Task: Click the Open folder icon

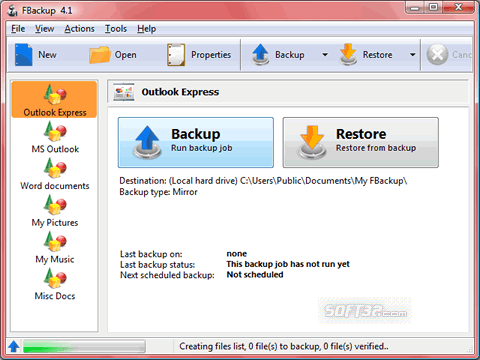Action: pos(99,55)
